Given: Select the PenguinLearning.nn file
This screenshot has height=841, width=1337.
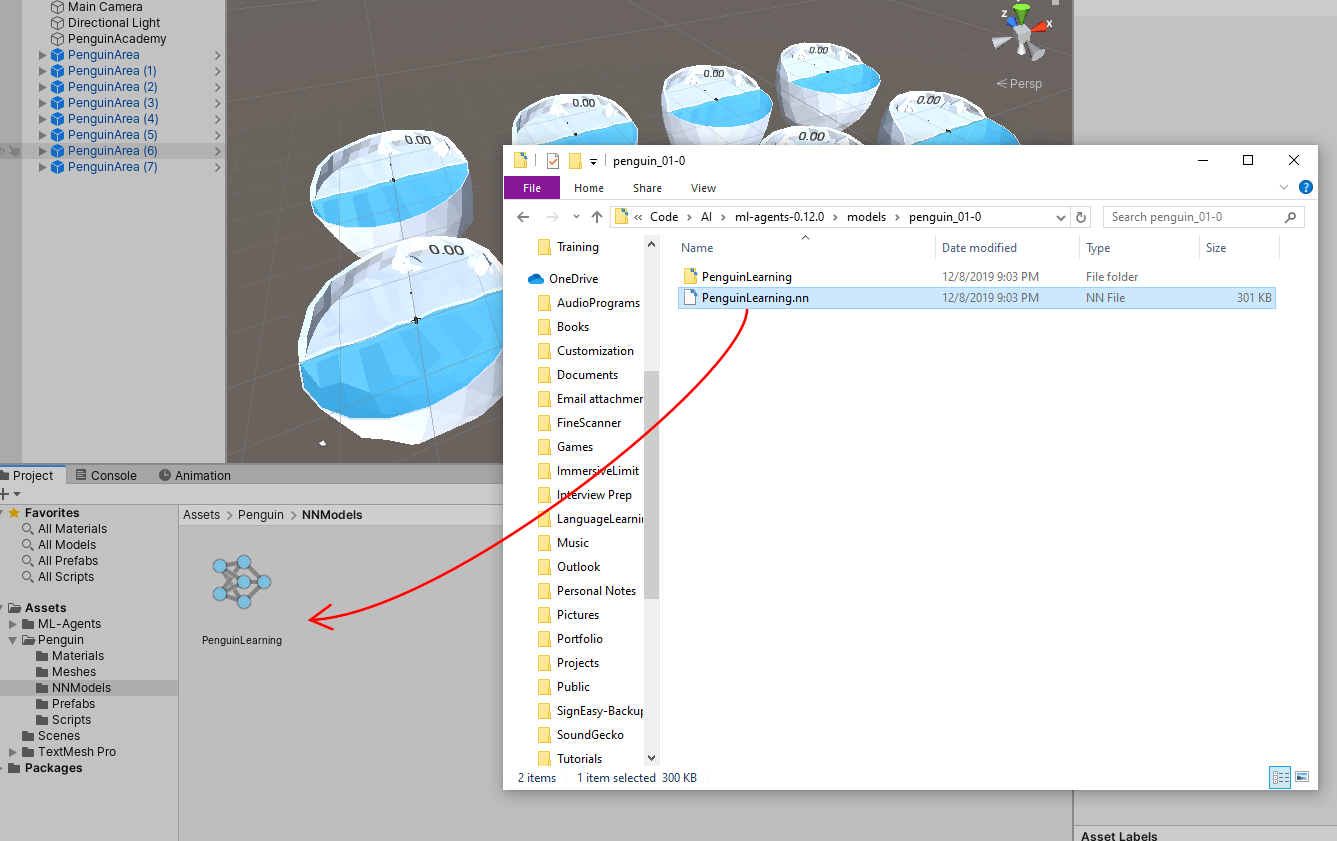Looking at the screenshot, I should (x=755, y=298).
